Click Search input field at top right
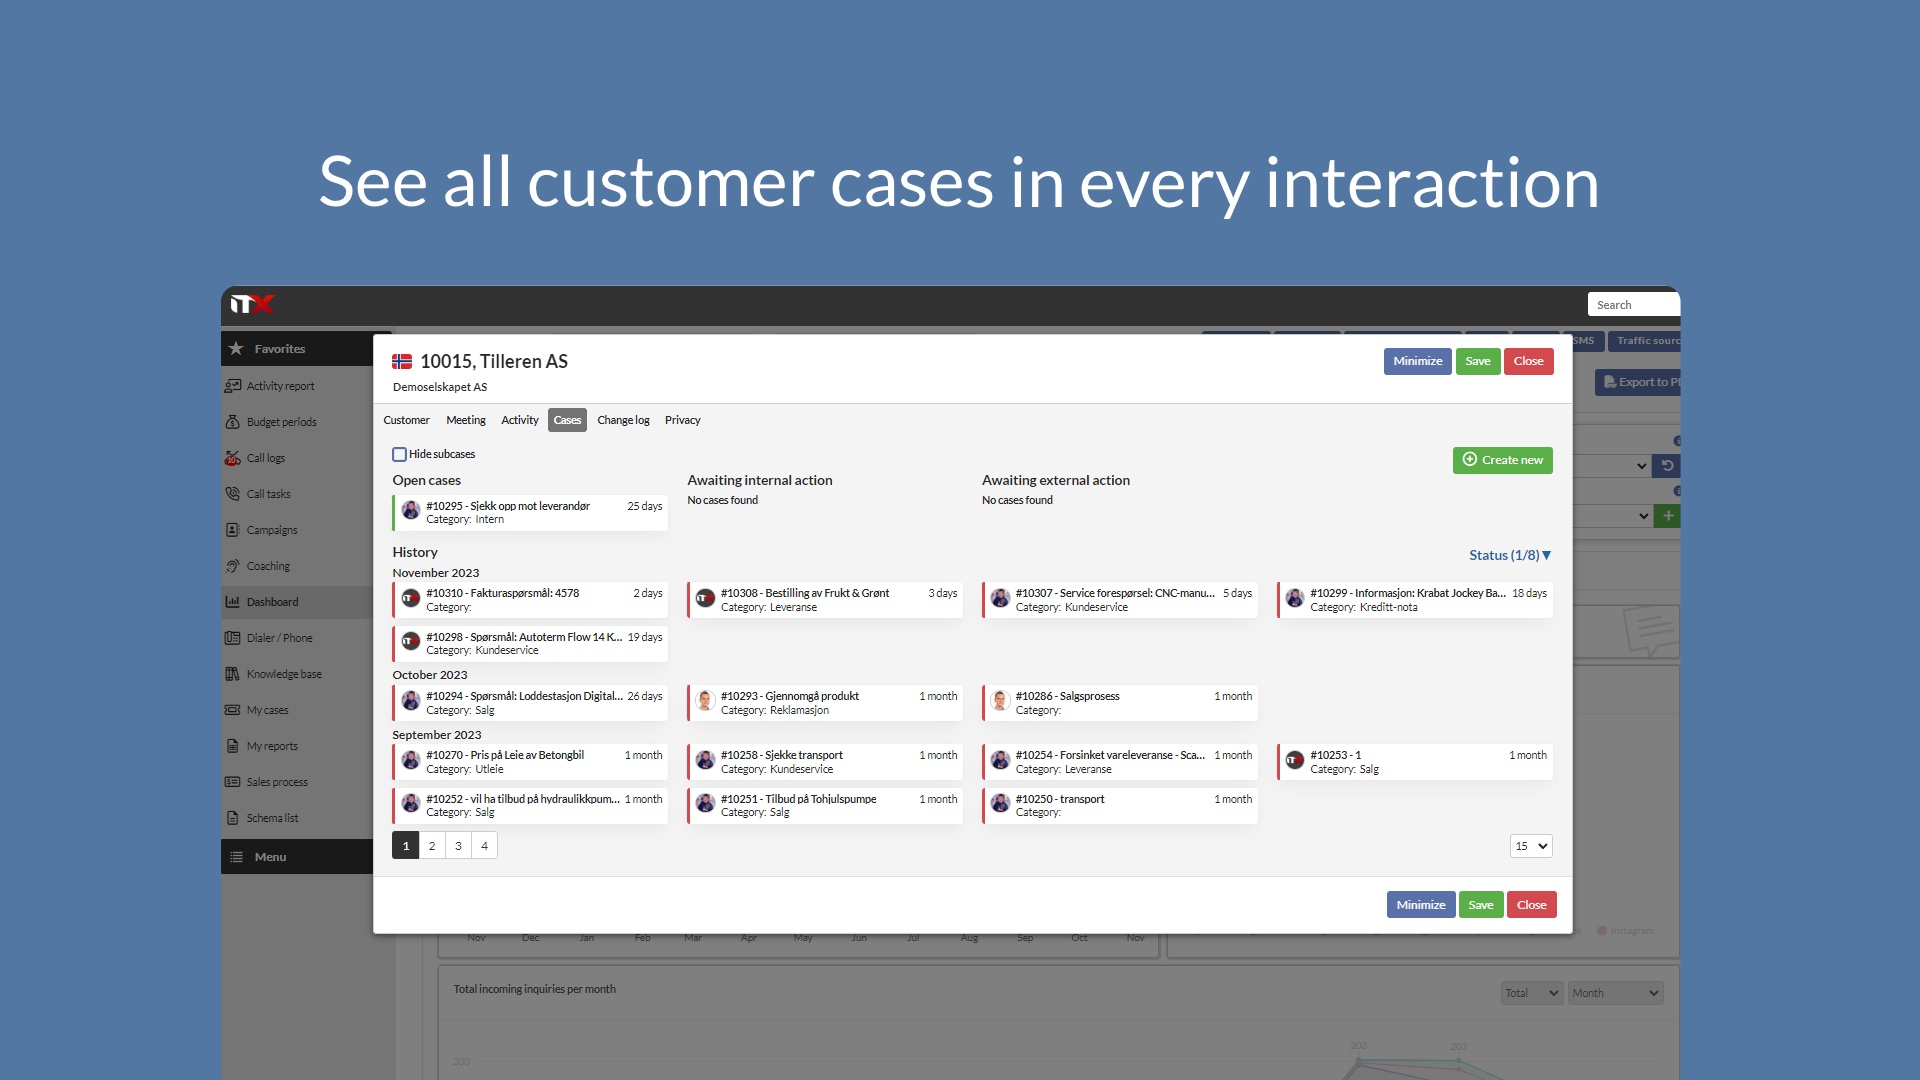Viewport: 1920px width, 1080px height. click(x=1633, y=305)
